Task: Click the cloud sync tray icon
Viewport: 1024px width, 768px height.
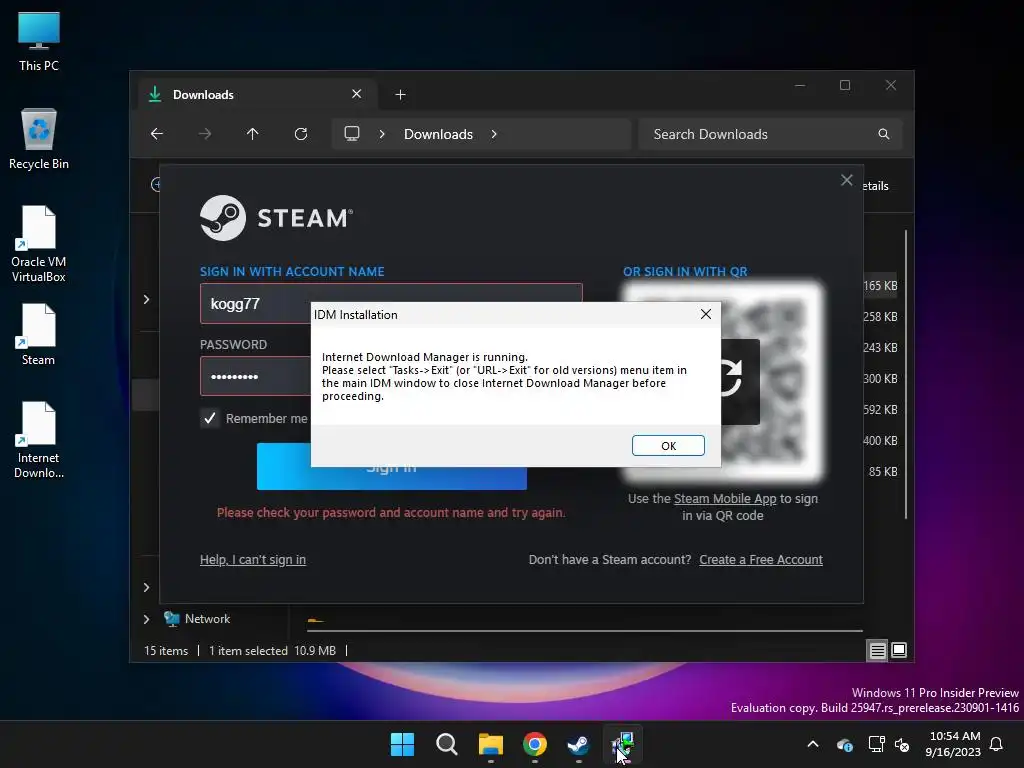Action: point(845,744)
